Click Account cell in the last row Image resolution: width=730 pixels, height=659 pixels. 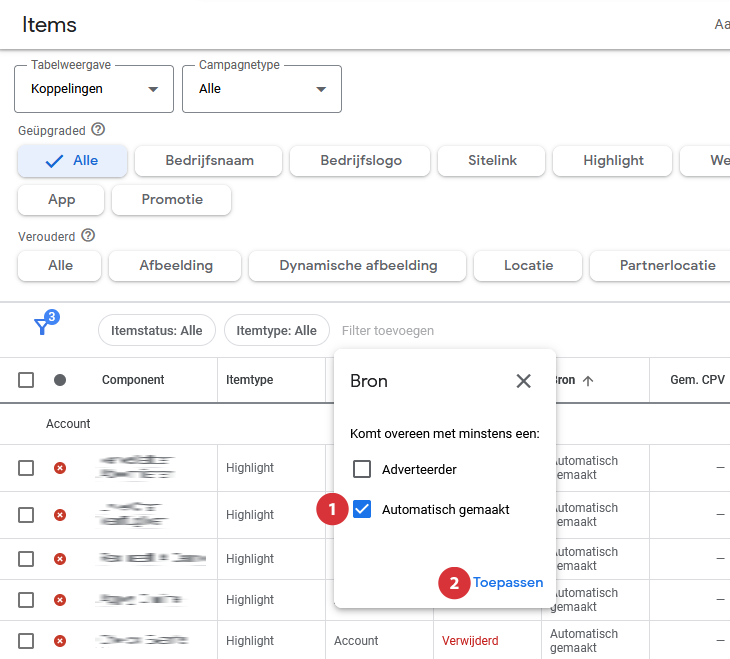356,641
